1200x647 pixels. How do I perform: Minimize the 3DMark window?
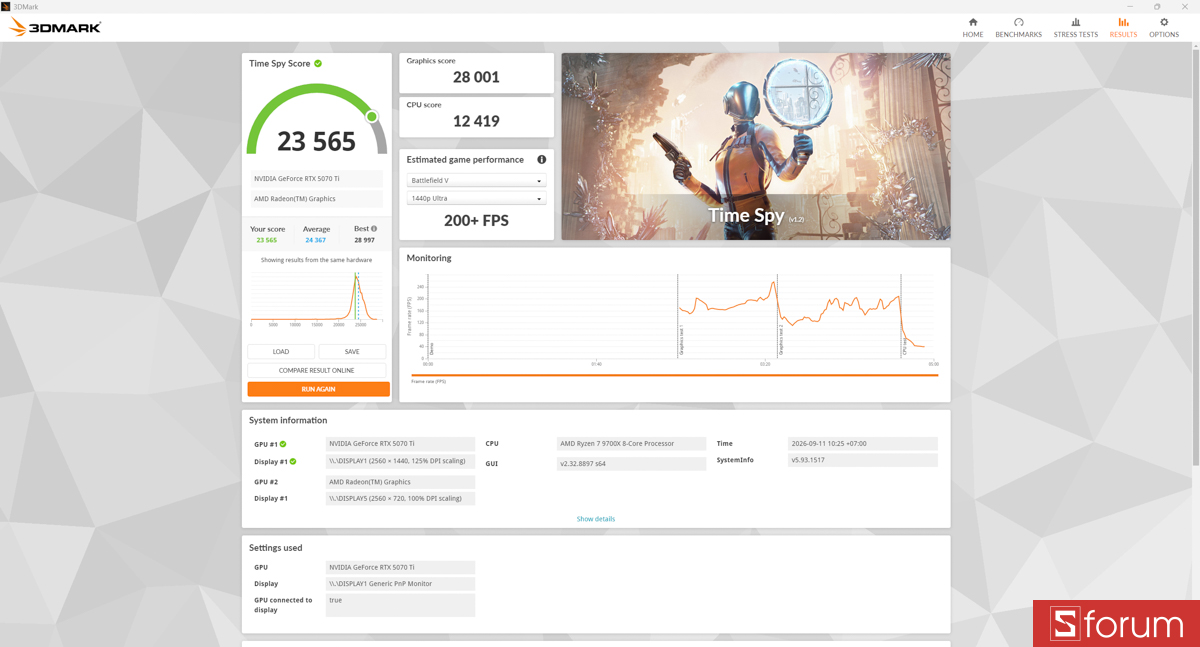pos(1128,6)
